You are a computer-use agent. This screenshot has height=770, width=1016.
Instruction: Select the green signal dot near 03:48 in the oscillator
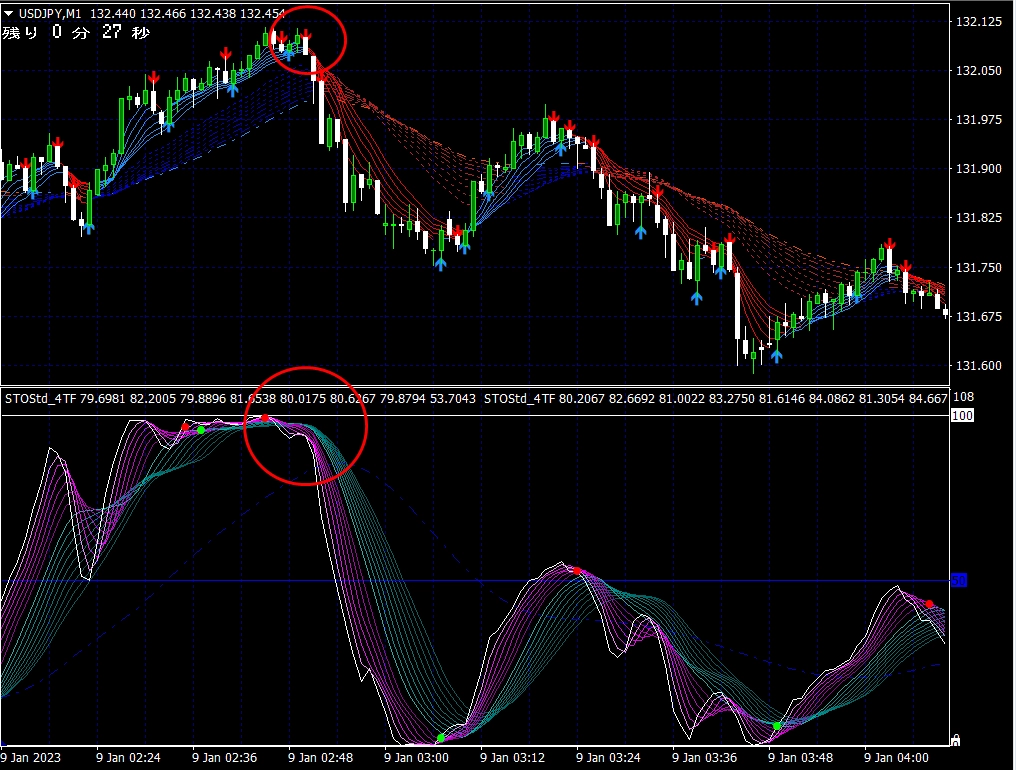click(777, 725)
